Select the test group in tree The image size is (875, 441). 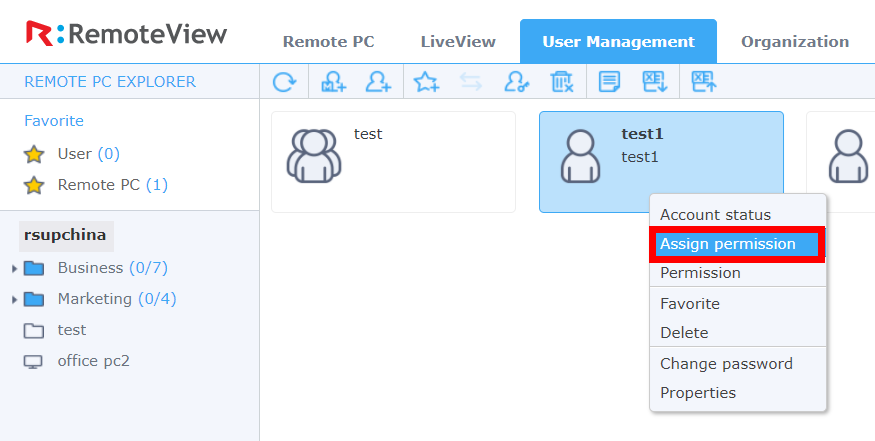72,330
